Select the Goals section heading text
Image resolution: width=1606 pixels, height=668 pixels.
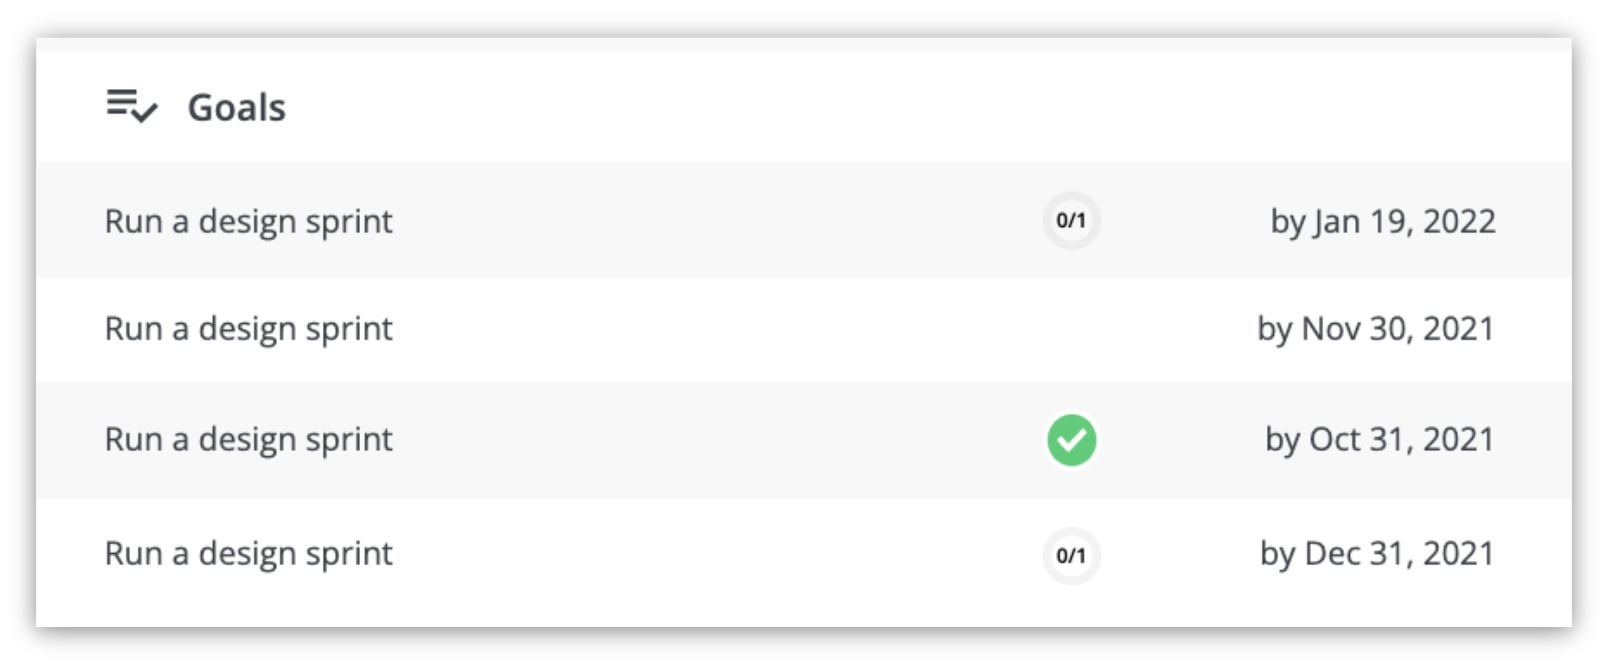coord(237,107)
